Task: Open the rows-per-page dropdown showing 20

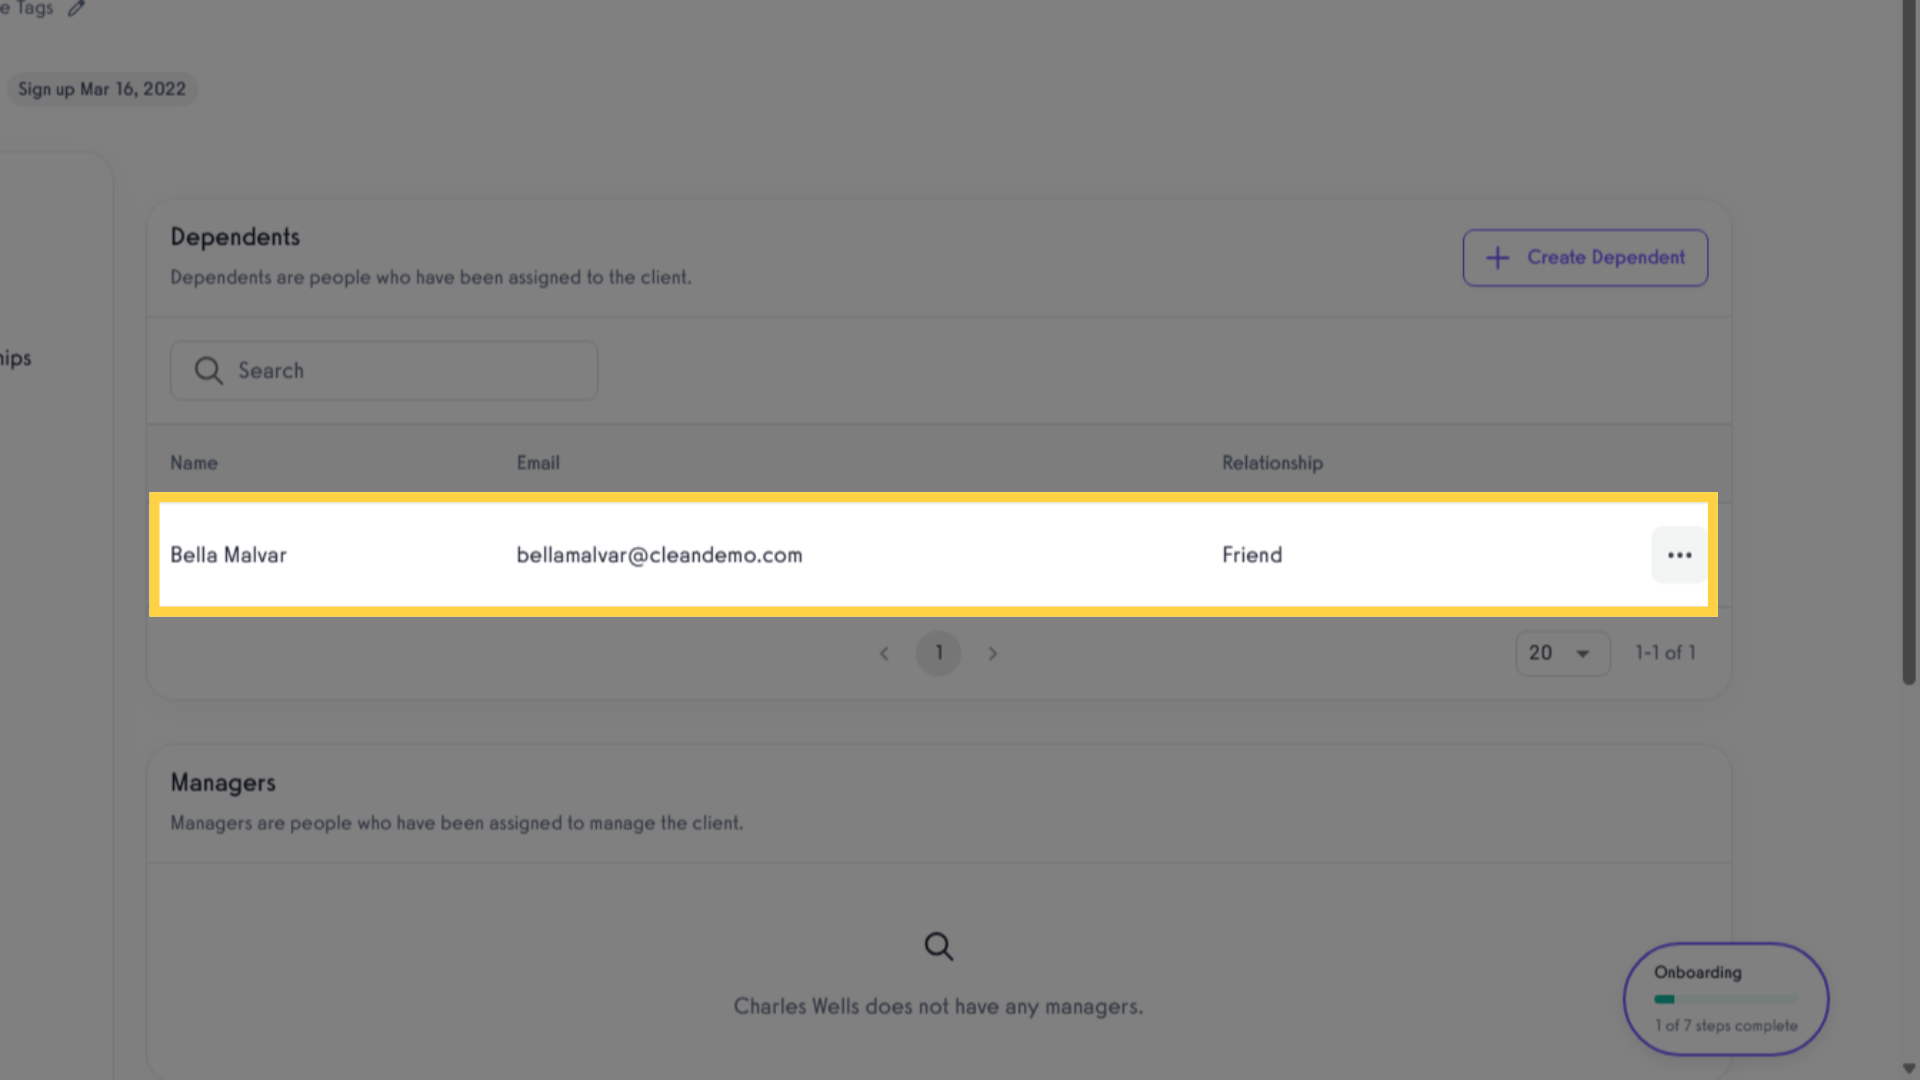Action: point(1563,653)
